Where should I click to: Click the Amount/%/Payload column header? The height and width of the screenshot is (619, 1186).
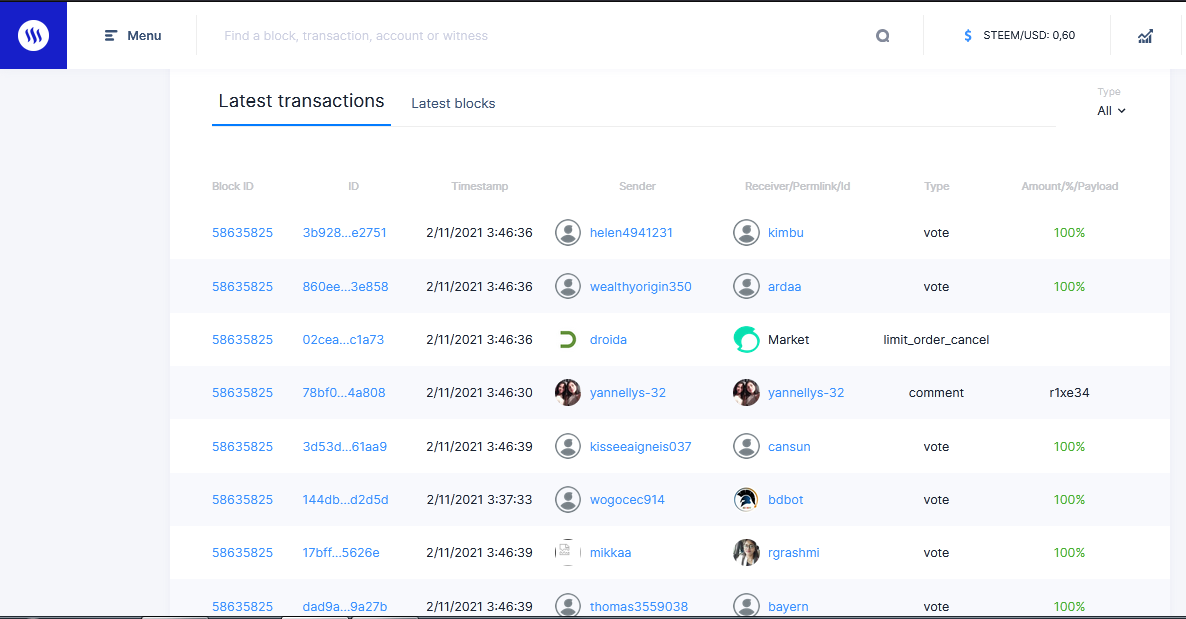1069,186
